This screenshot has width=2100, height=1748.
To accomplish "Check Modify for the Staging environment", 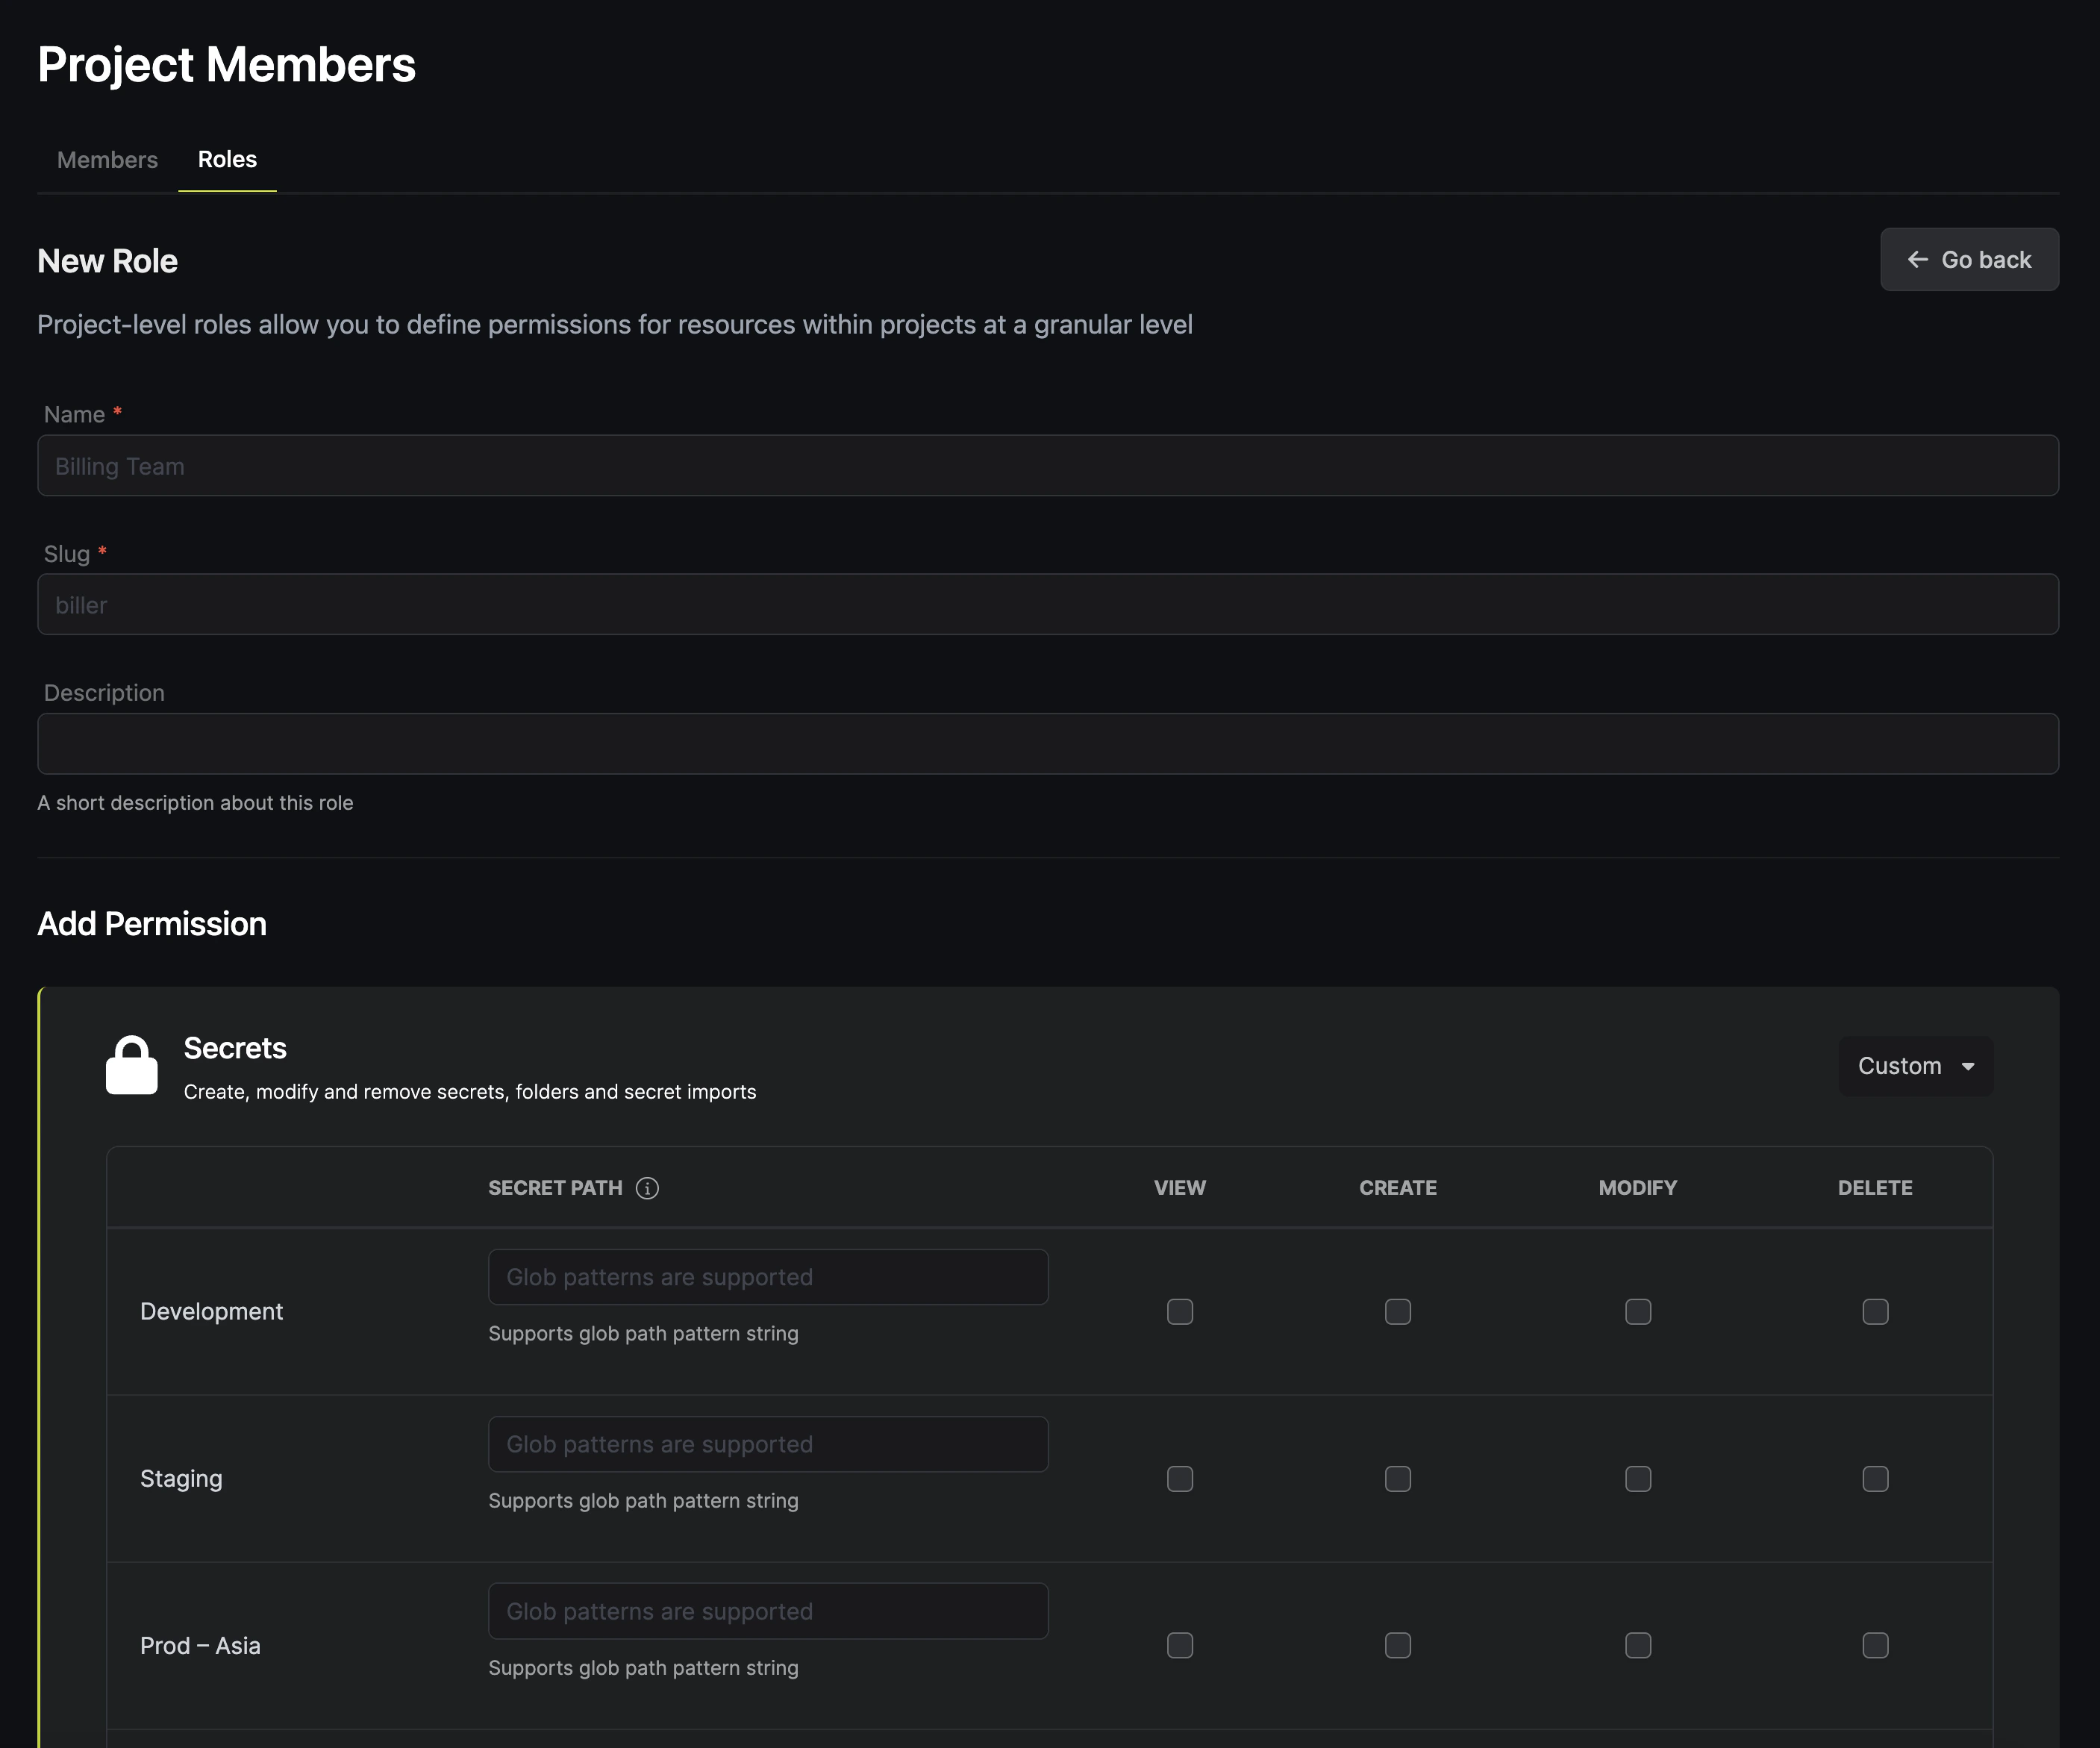I will coord(1638,1478).
